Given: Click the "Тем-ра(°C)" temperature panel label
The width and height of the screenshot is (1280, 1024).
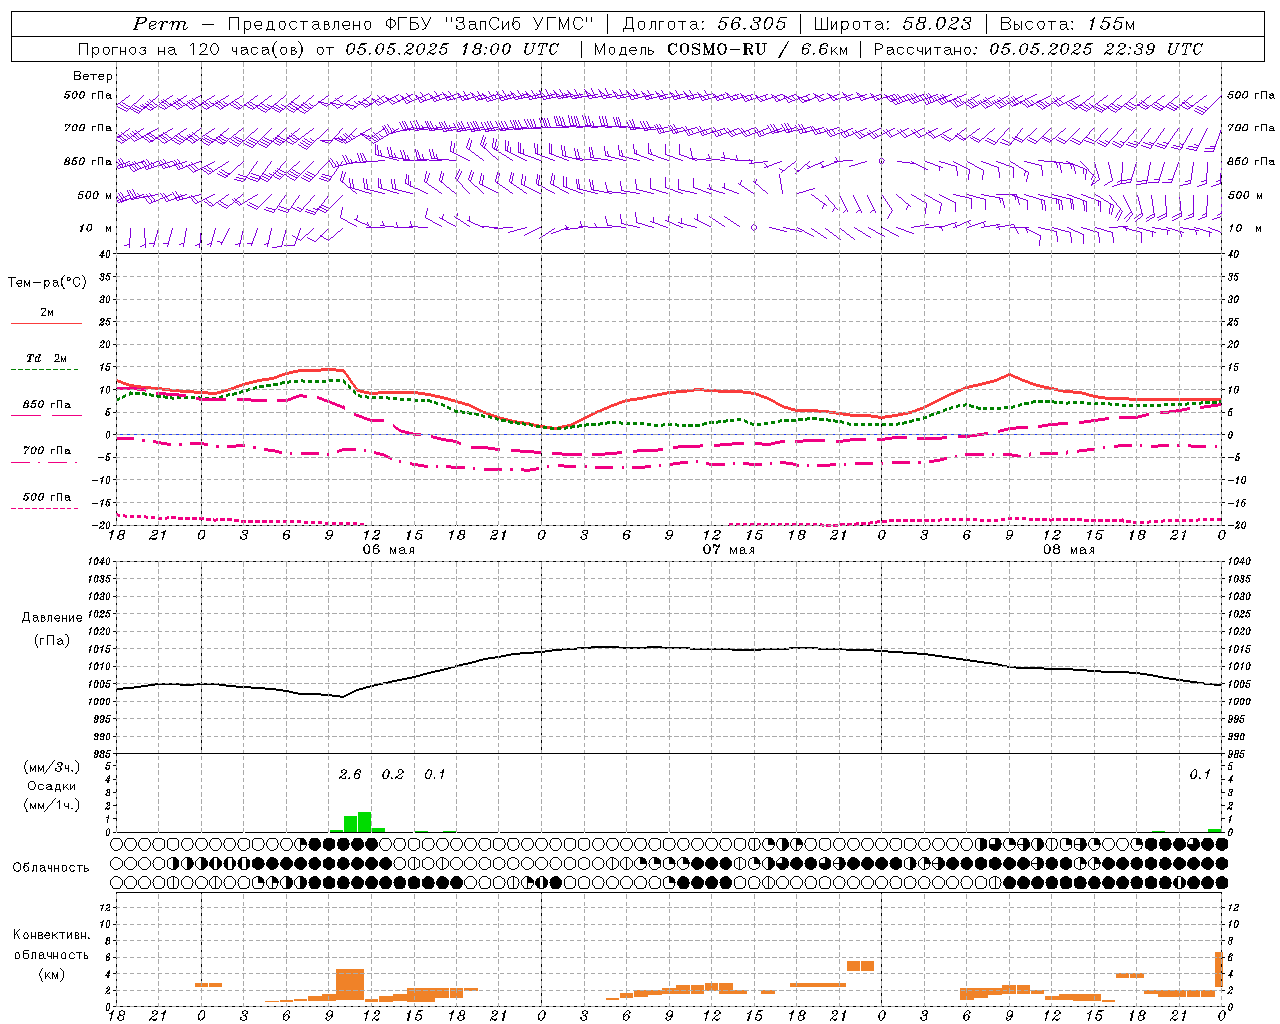Looking at the screenshot, I should coord(47,282).
